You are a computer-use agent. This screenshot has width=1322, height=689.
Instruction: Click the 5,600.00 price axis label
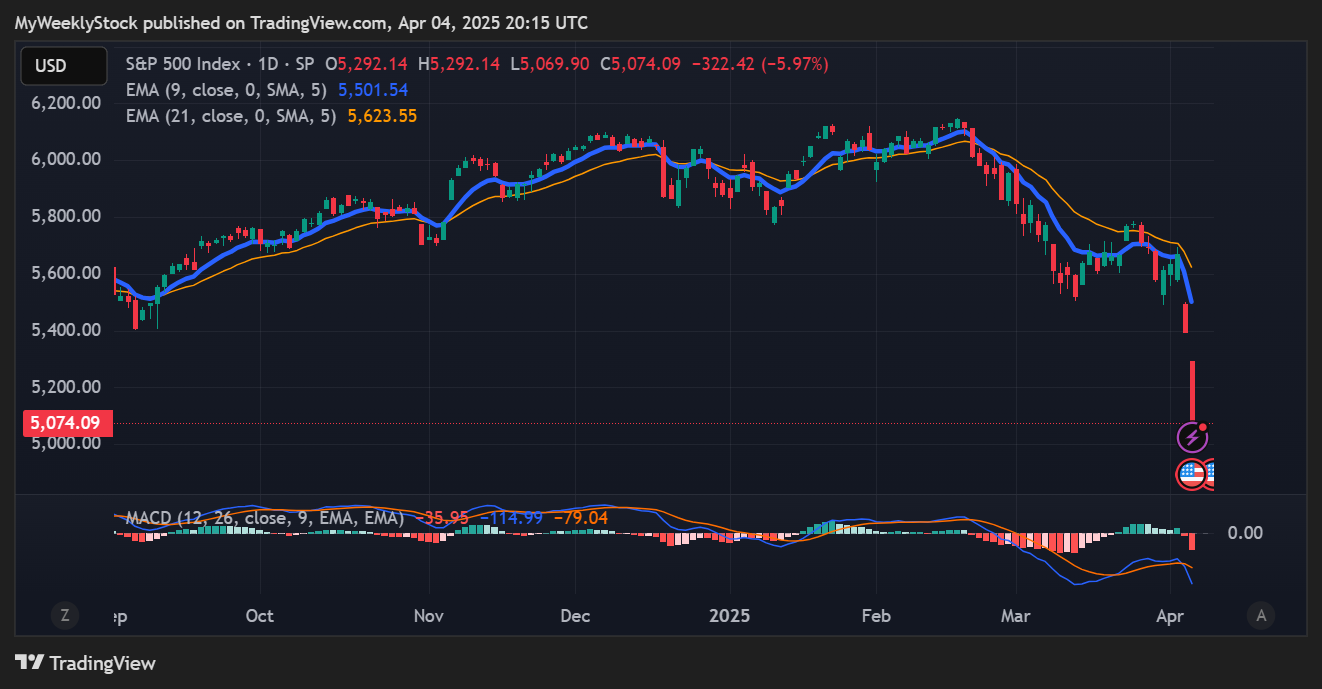[x=67, y=273]
